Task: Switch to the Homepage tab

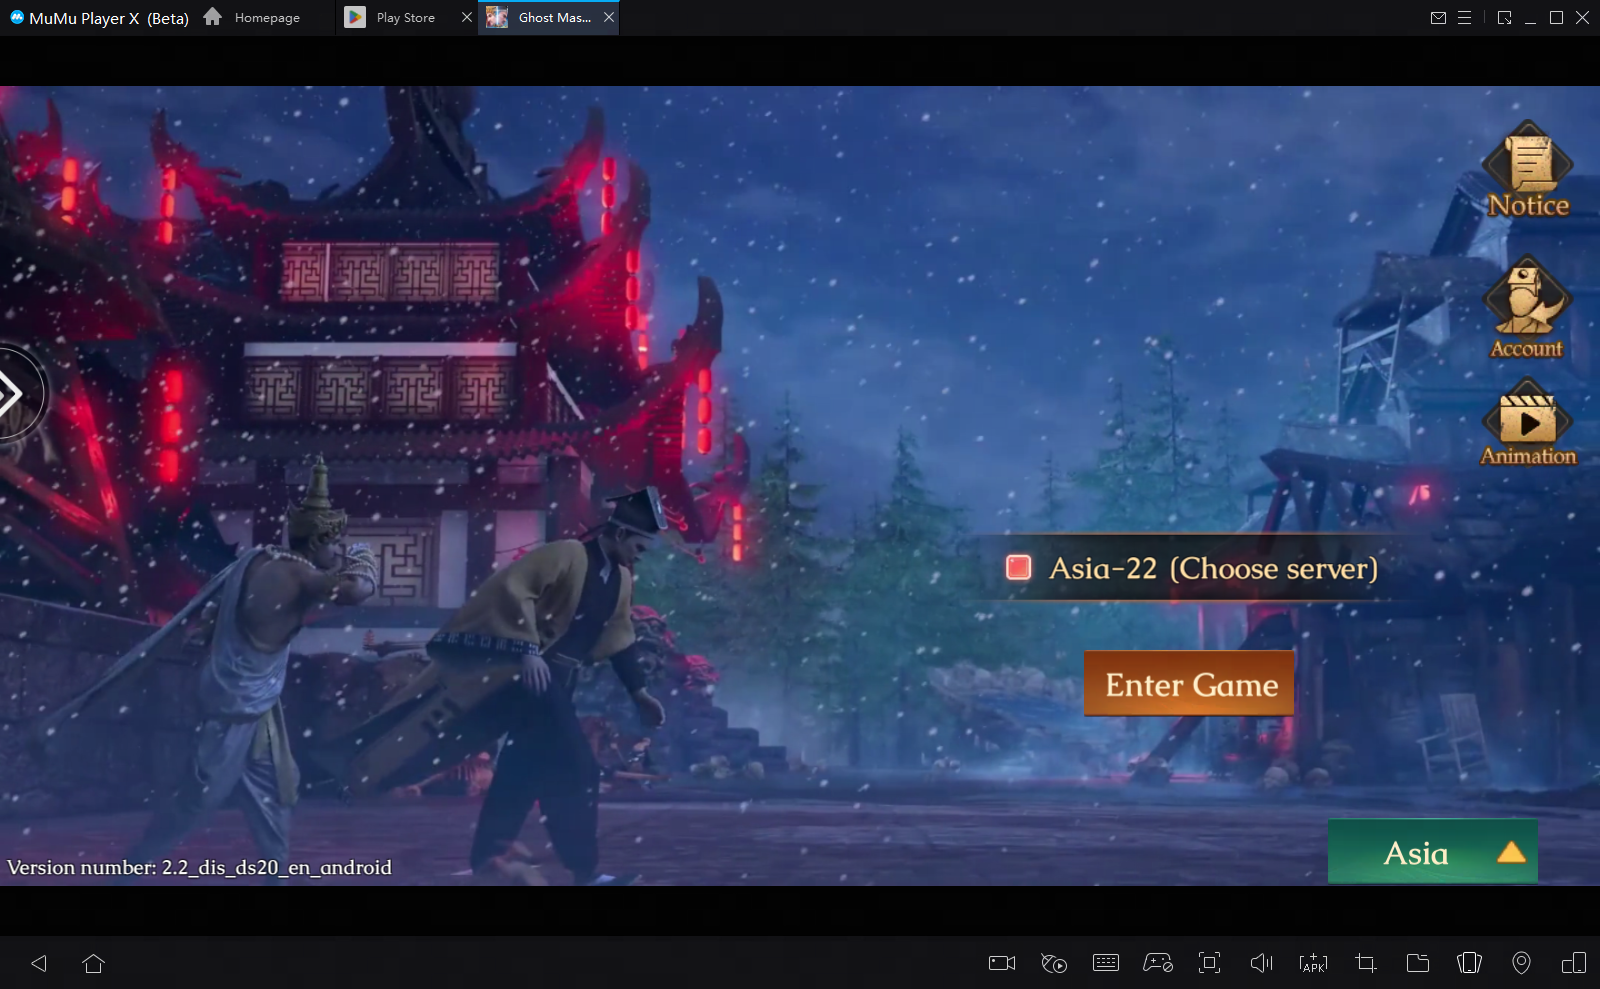Action: click(x=264, y=17)
